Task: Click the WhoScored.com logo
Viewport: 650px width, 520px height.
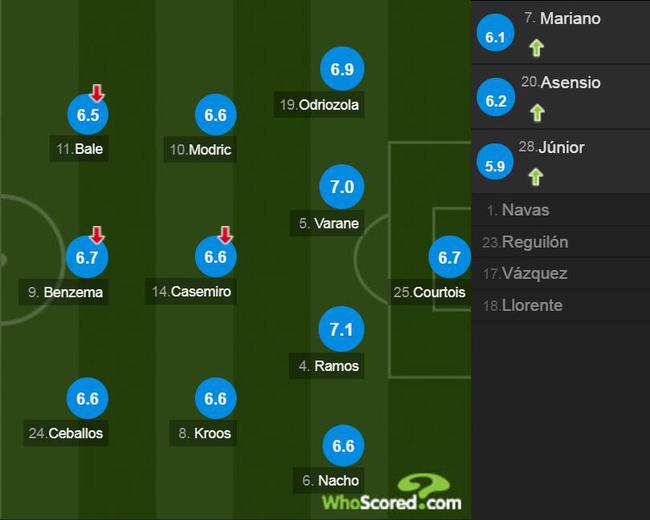Action: coord(392,493)
